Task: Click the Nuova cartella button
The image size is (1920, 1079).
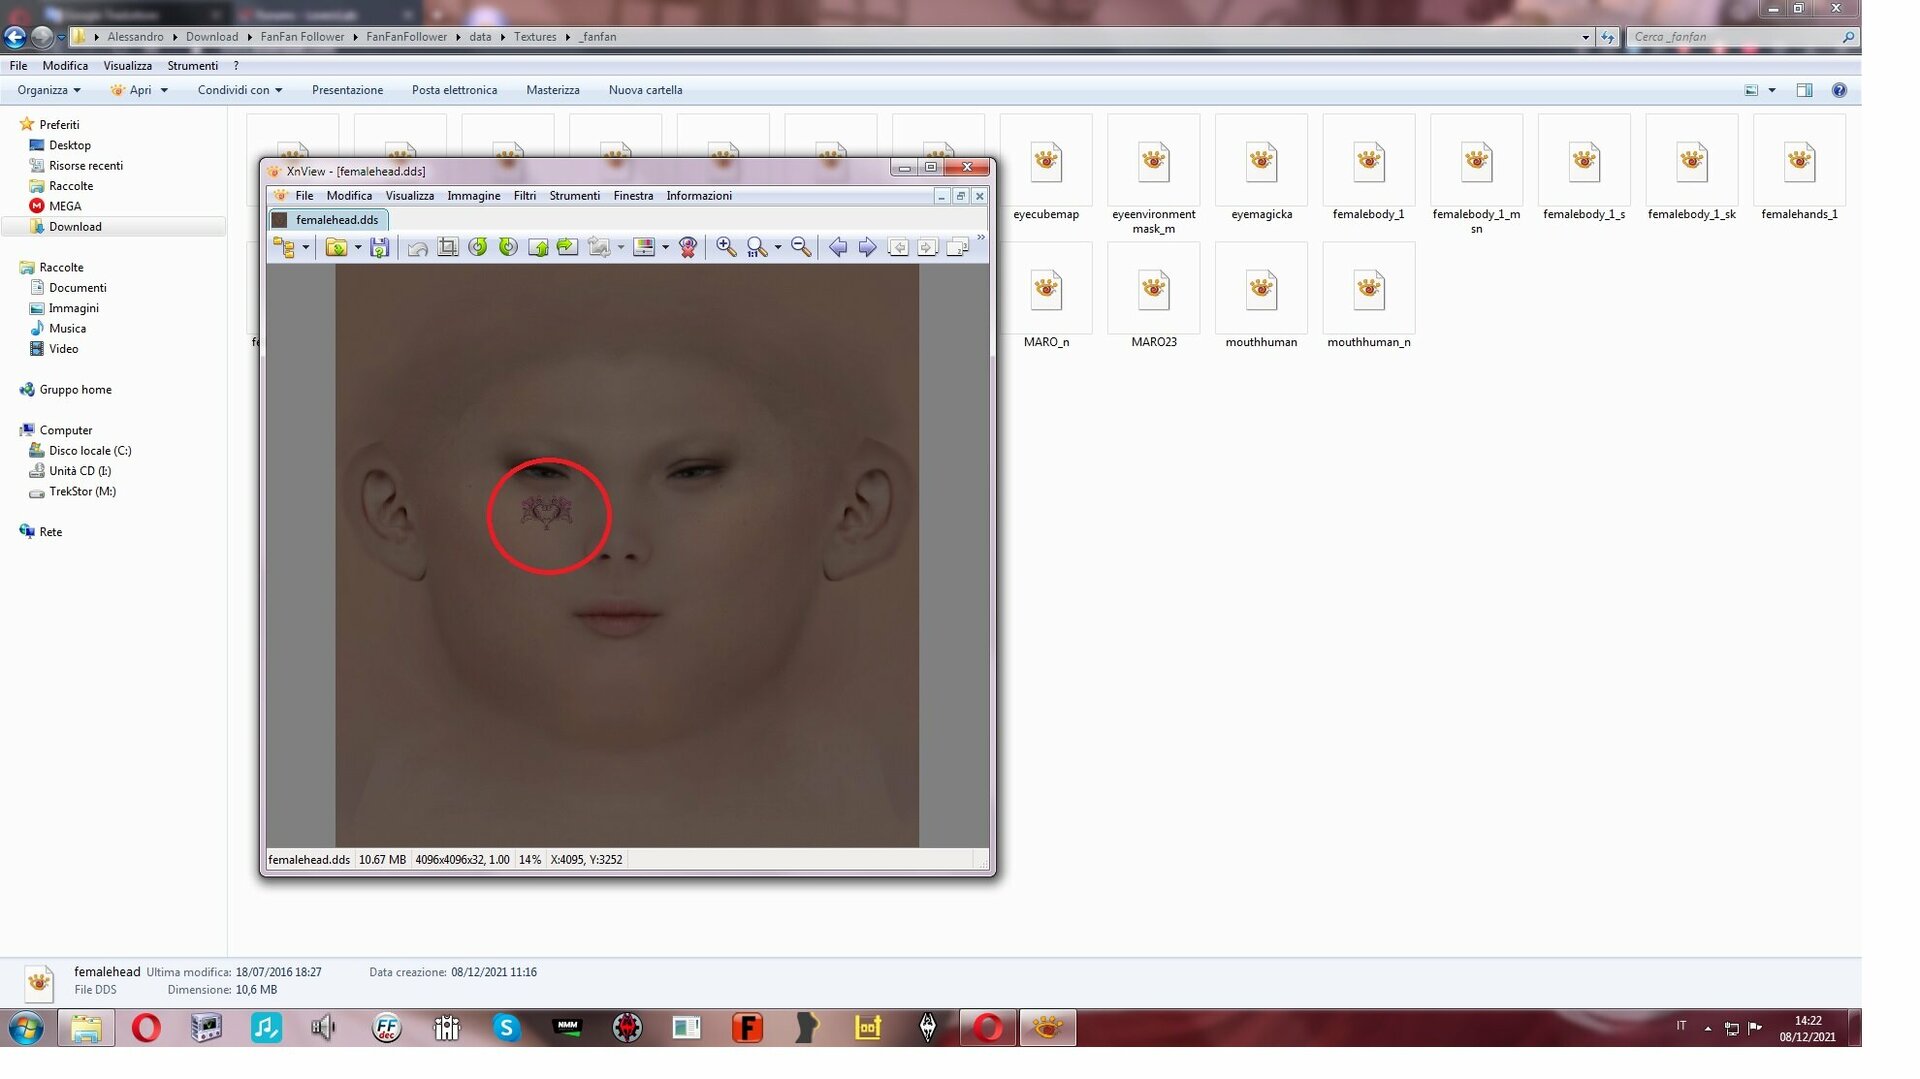Action: pyautogui.click(x=645, y=90)
